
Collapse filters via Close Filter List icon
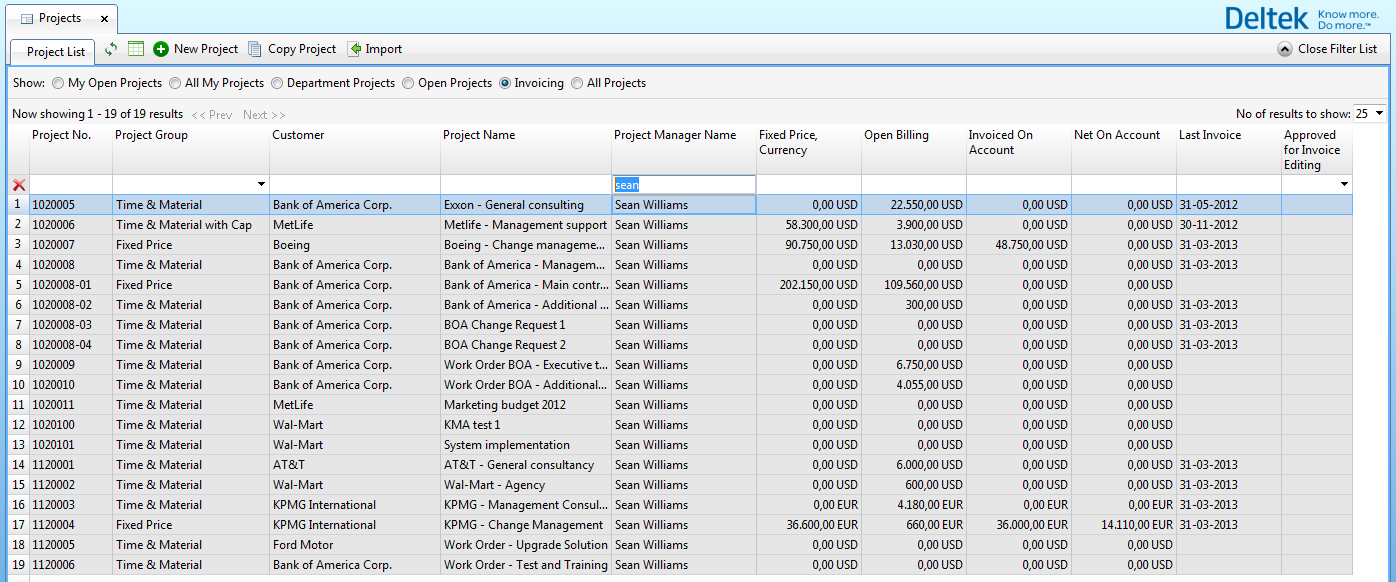click(1285, 49)
